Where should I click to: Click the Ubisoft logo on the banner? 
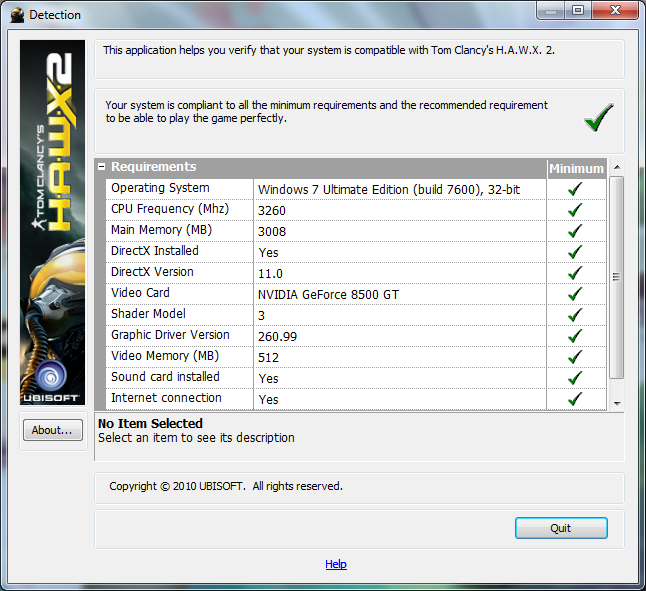pos(51,381)
